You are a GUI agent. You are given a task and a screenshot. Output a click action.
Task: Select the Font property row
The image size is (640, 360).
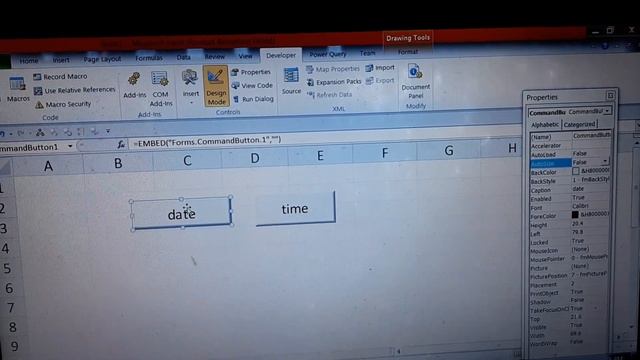[570, 207]
